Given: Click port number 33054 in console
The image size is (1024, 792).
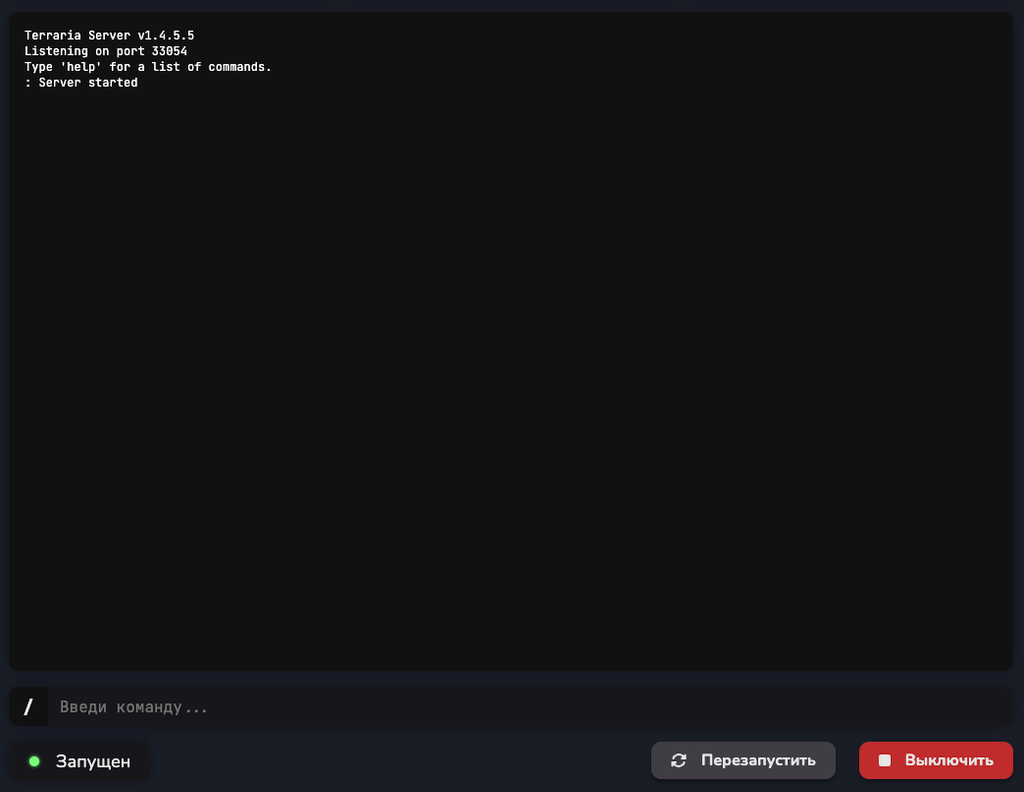Looking at the screenshot, I should pyautogui.click(x=169, y=51).
